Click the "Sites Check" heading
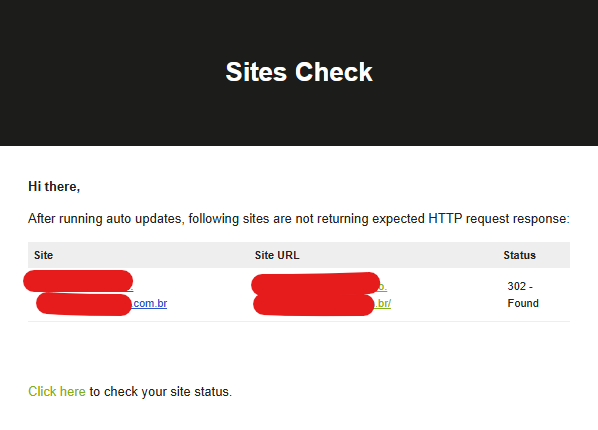598x430 pixels. click(x=299, y=72)
